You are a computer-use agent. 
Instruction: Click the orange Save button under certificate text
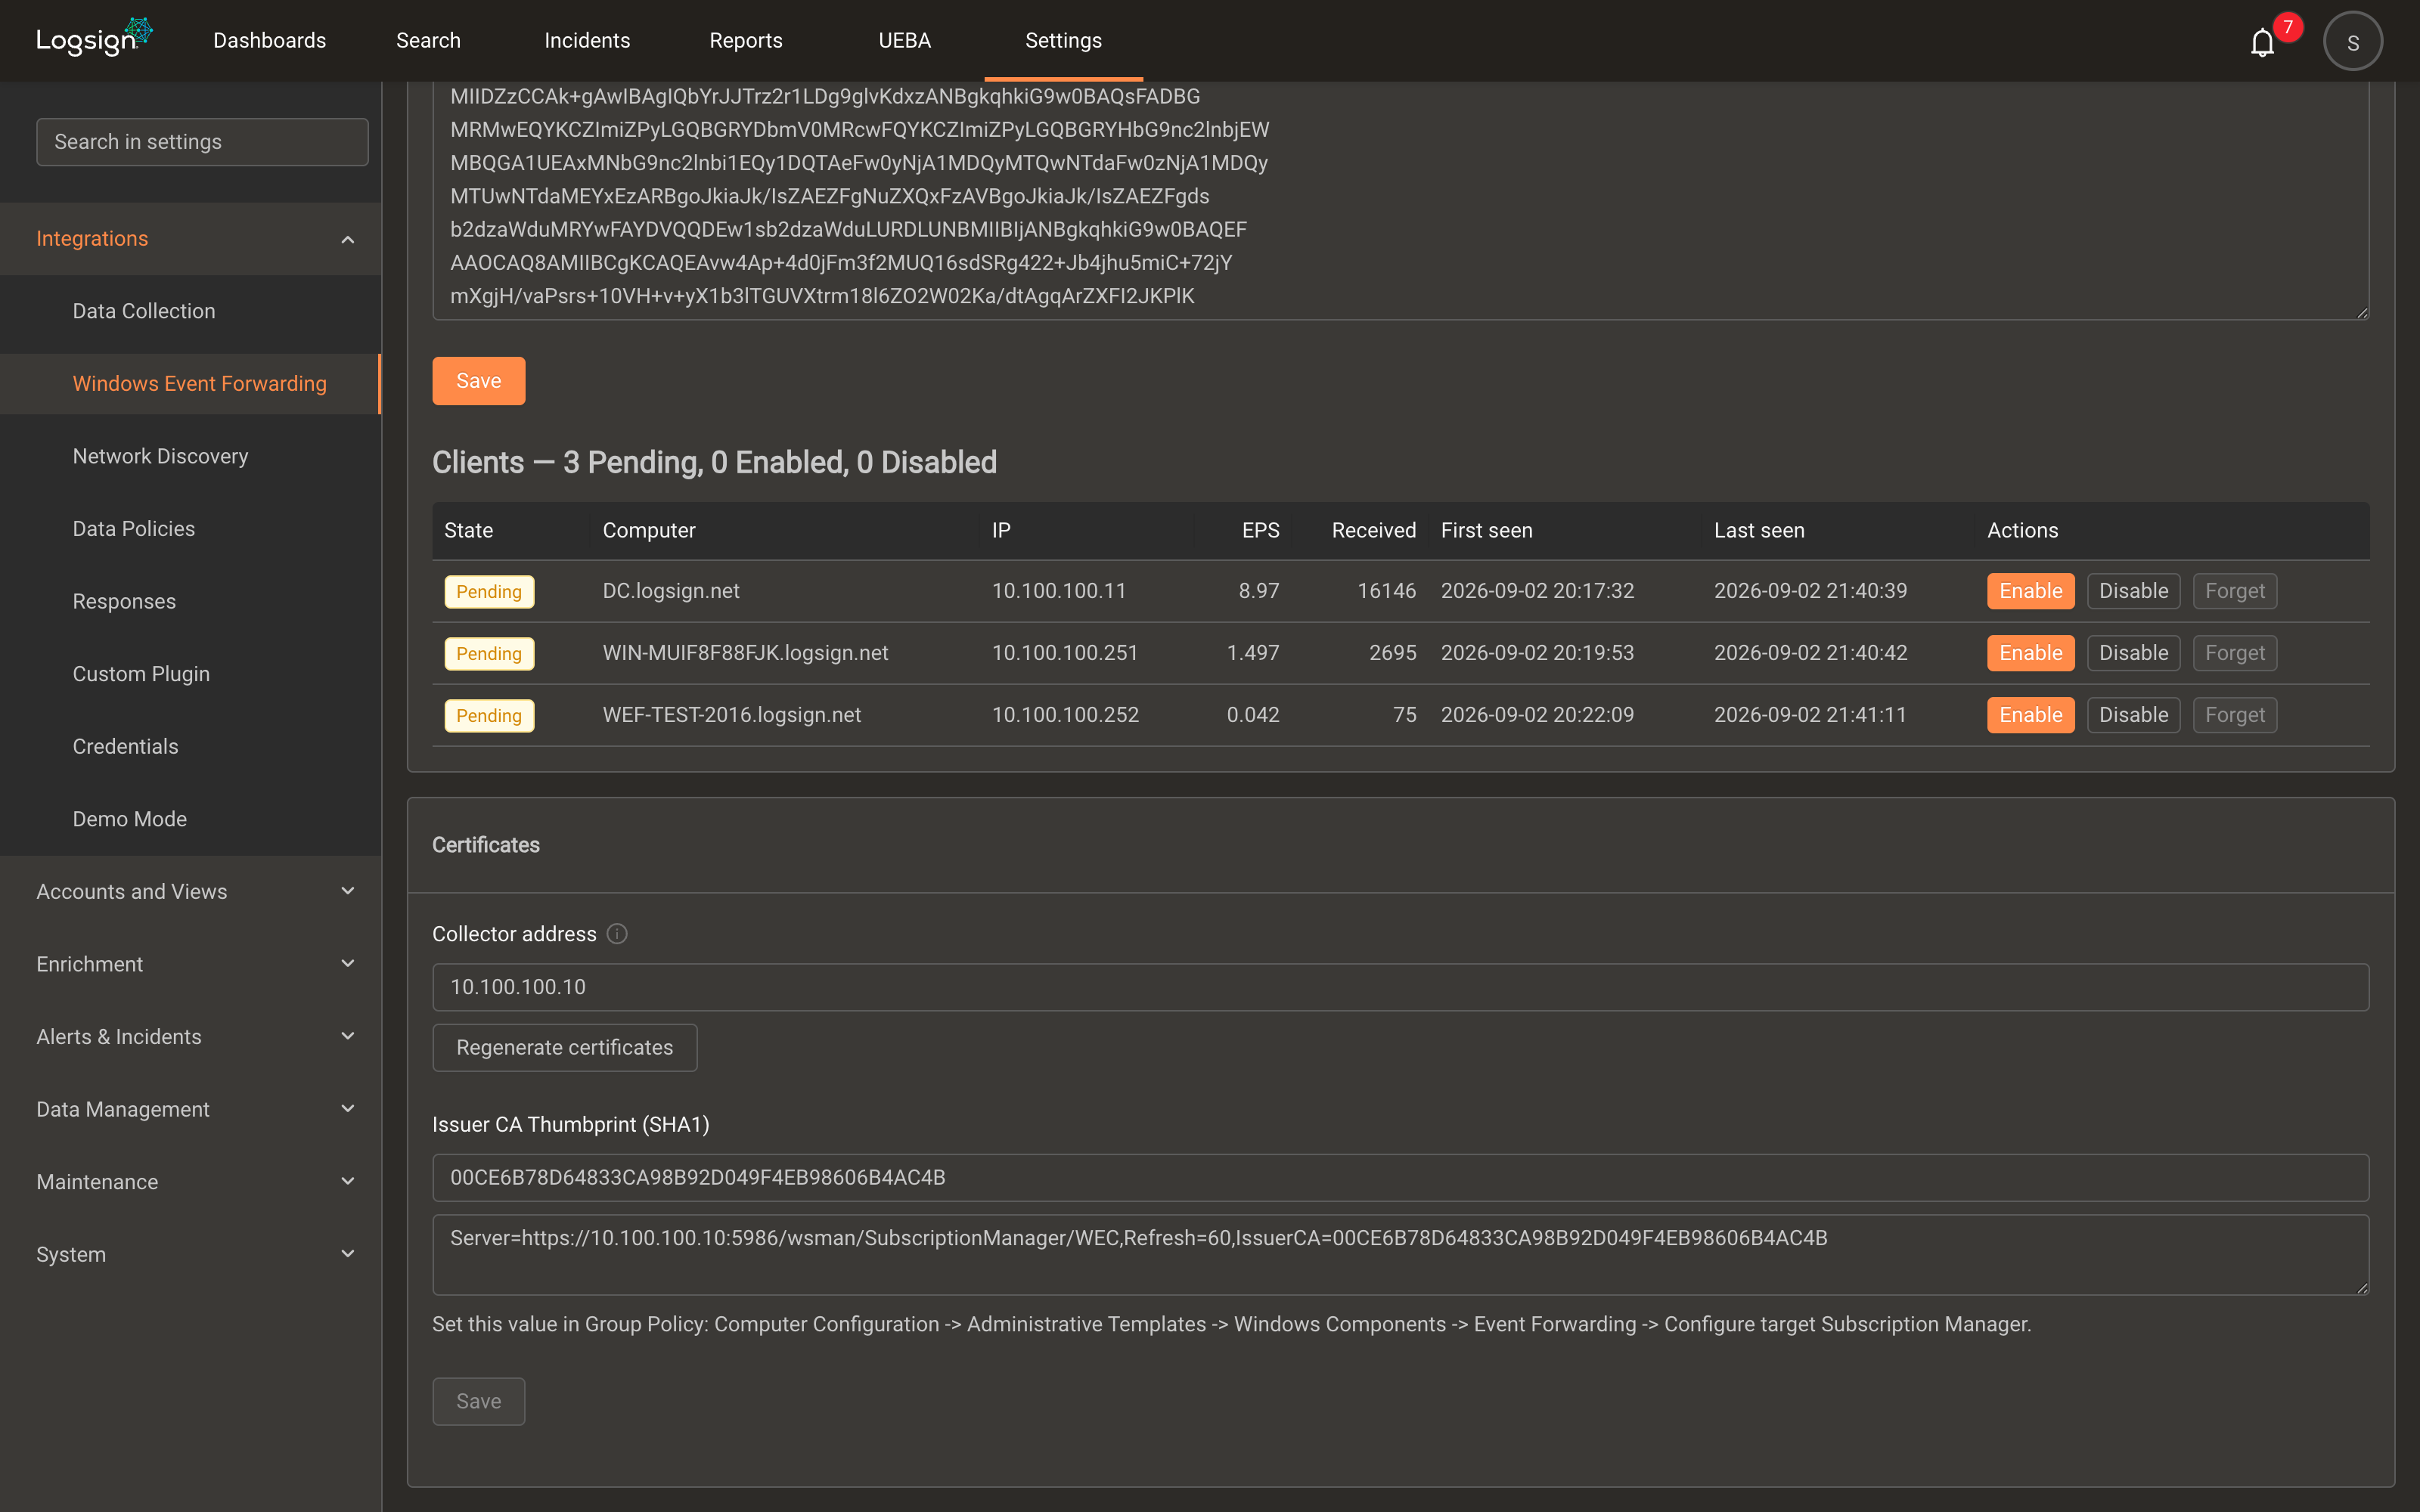pyautogui.click(x=478, y=381)
